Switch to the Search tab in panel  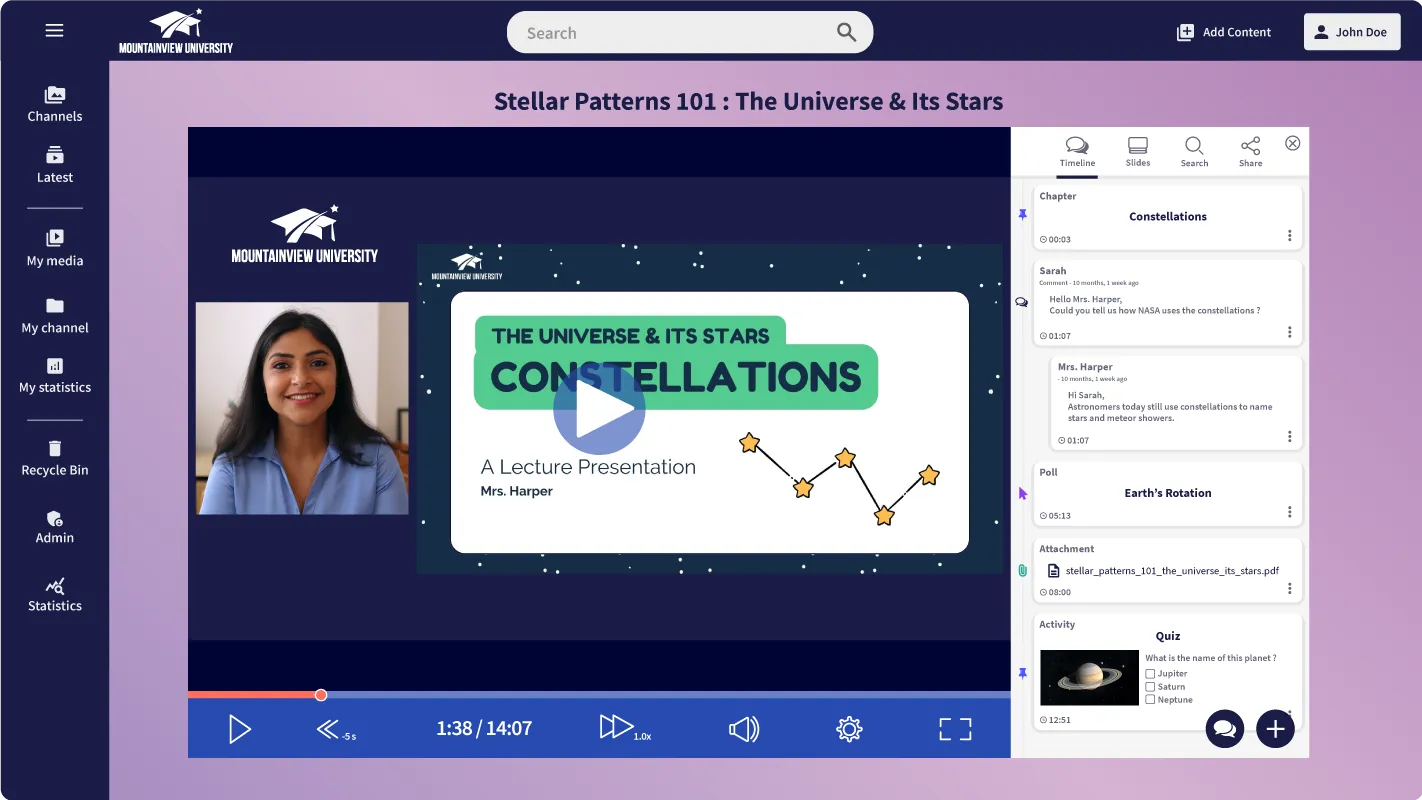[1194, 152]
